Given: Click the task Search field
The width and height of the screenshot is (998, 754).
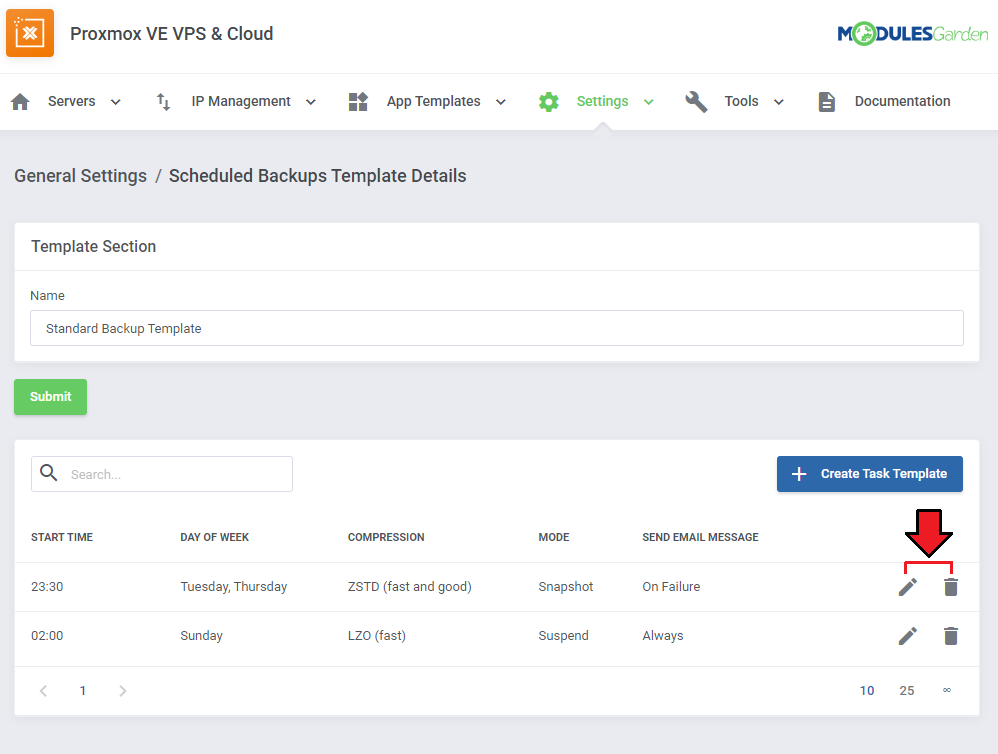Looking at the screenshot, I should click(x=162, y=474).
